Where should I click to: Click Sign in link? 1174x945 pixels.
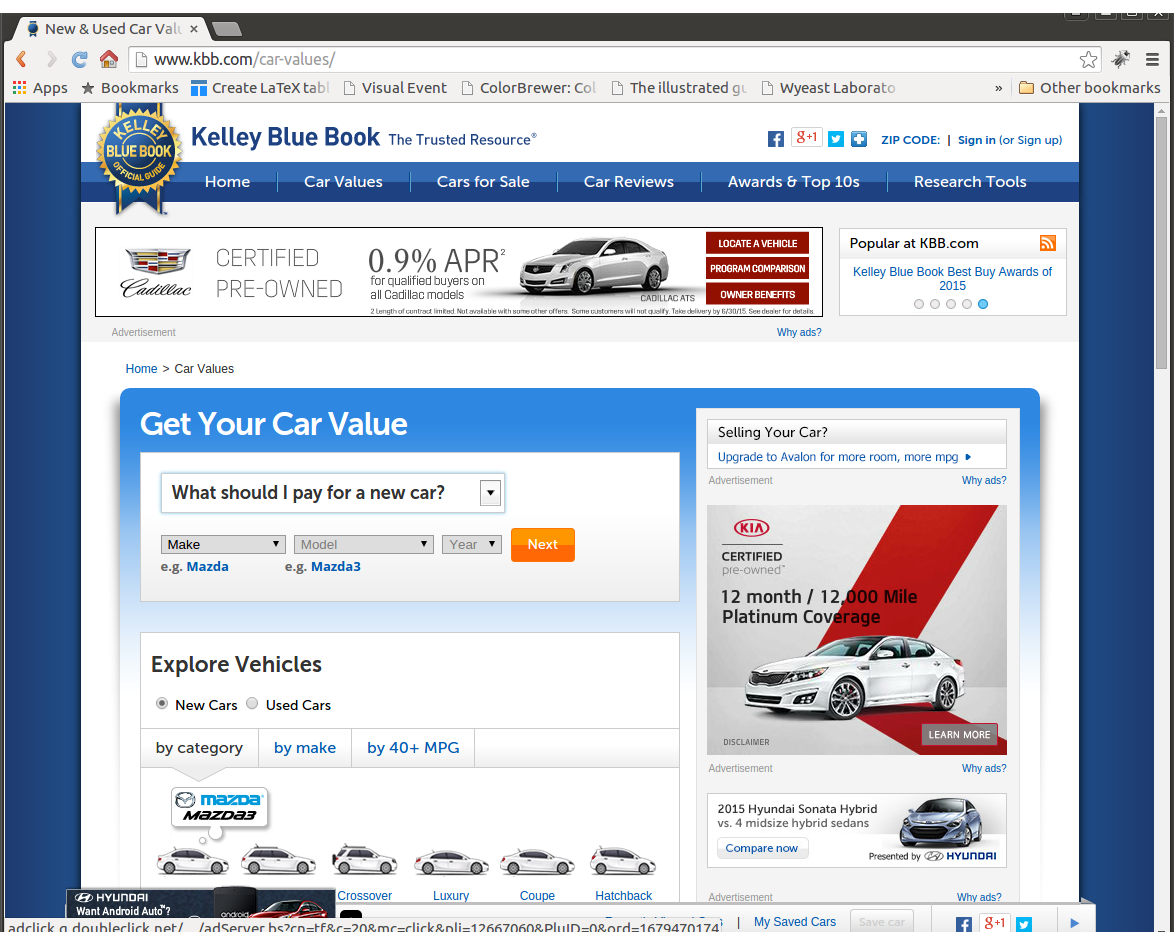(976, 140)
